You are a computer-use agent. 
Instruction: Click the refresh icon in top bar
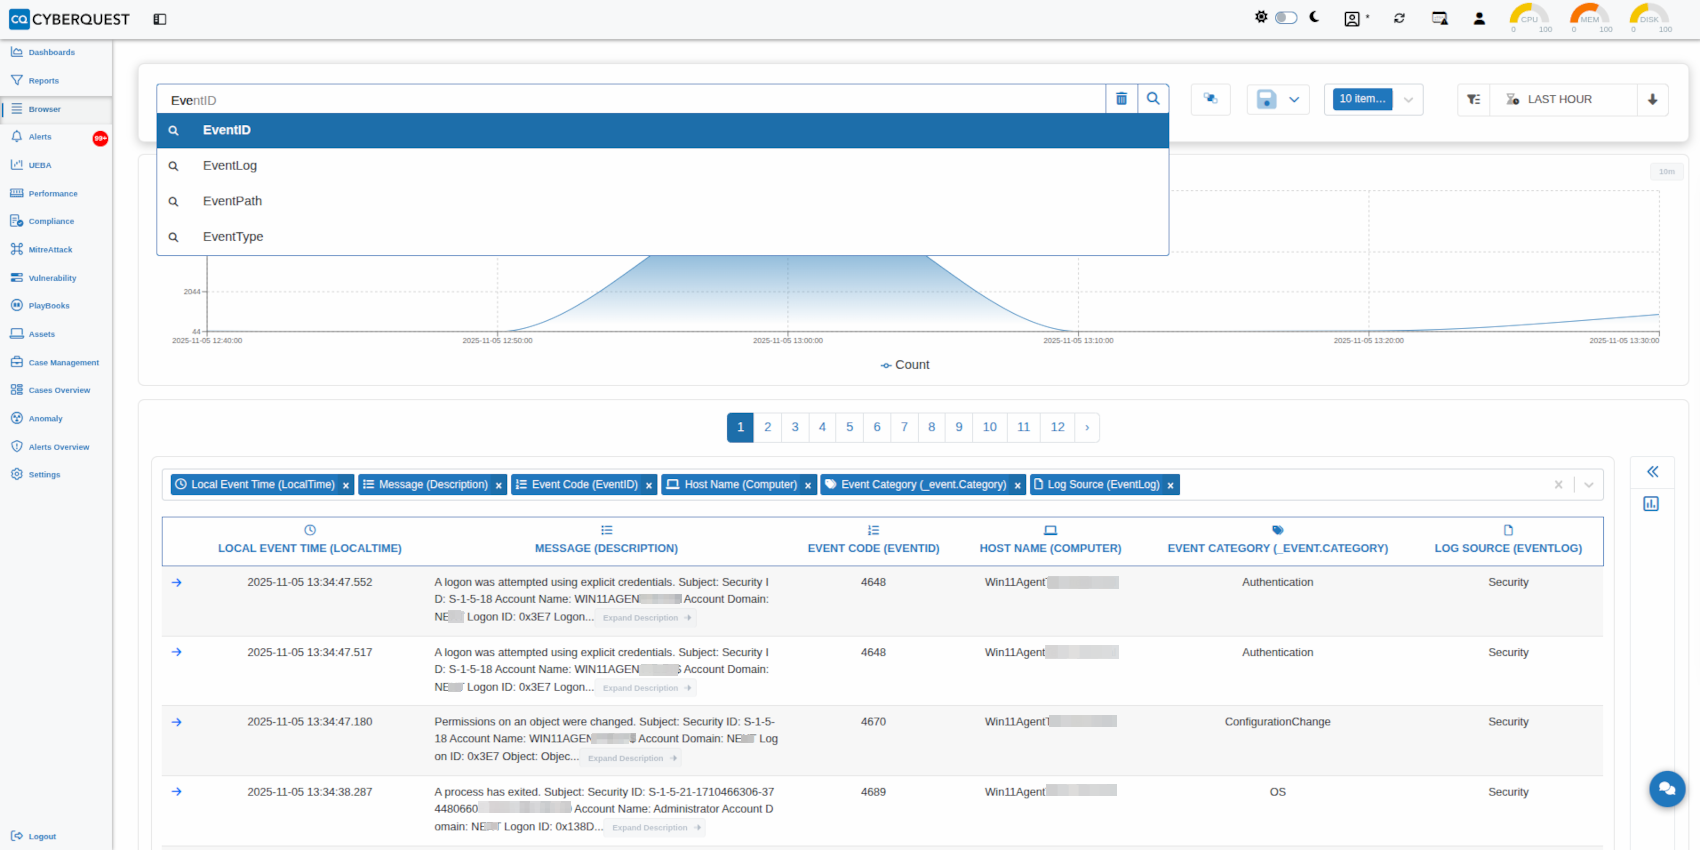tap(1399, 18)
